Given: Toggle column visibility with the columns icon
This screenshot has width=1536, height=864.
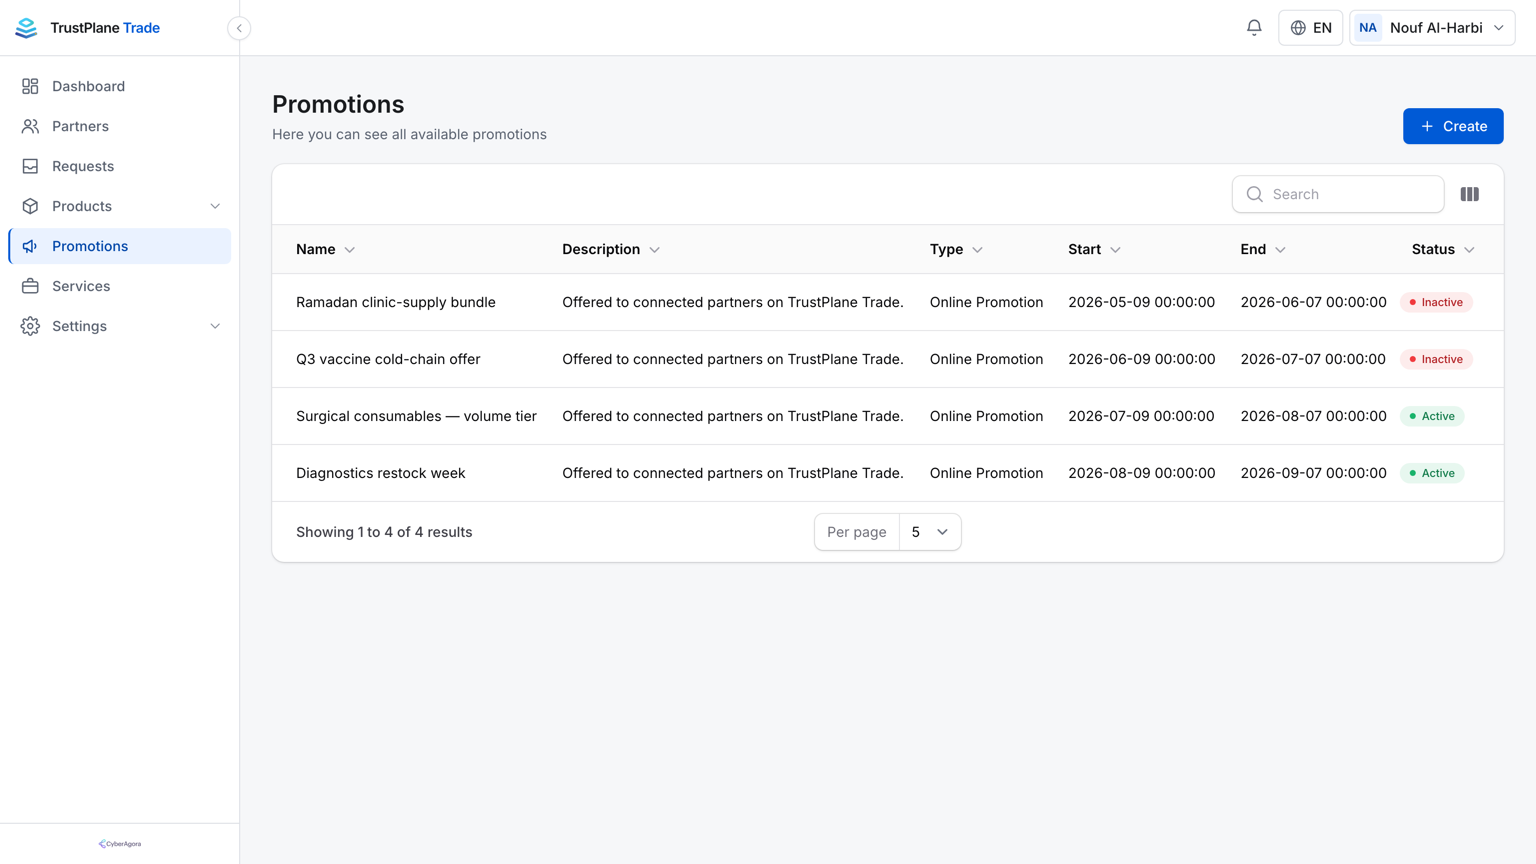Looking at the screenshot, I should coord(1469,194).
